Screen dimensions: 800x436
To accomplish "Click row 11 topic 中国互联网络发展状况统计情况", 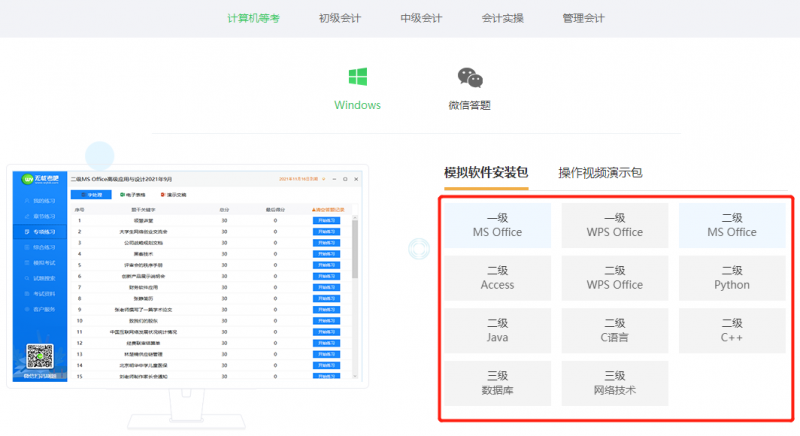I will point(143,332).
